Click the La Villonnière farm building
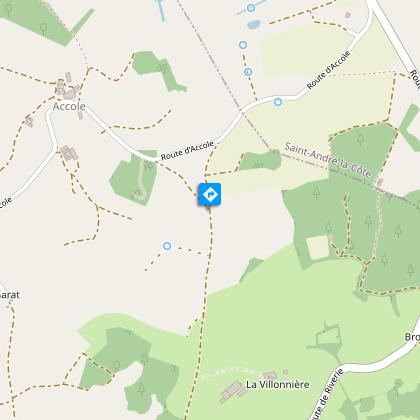420x420 pixels. pos(231,392)
